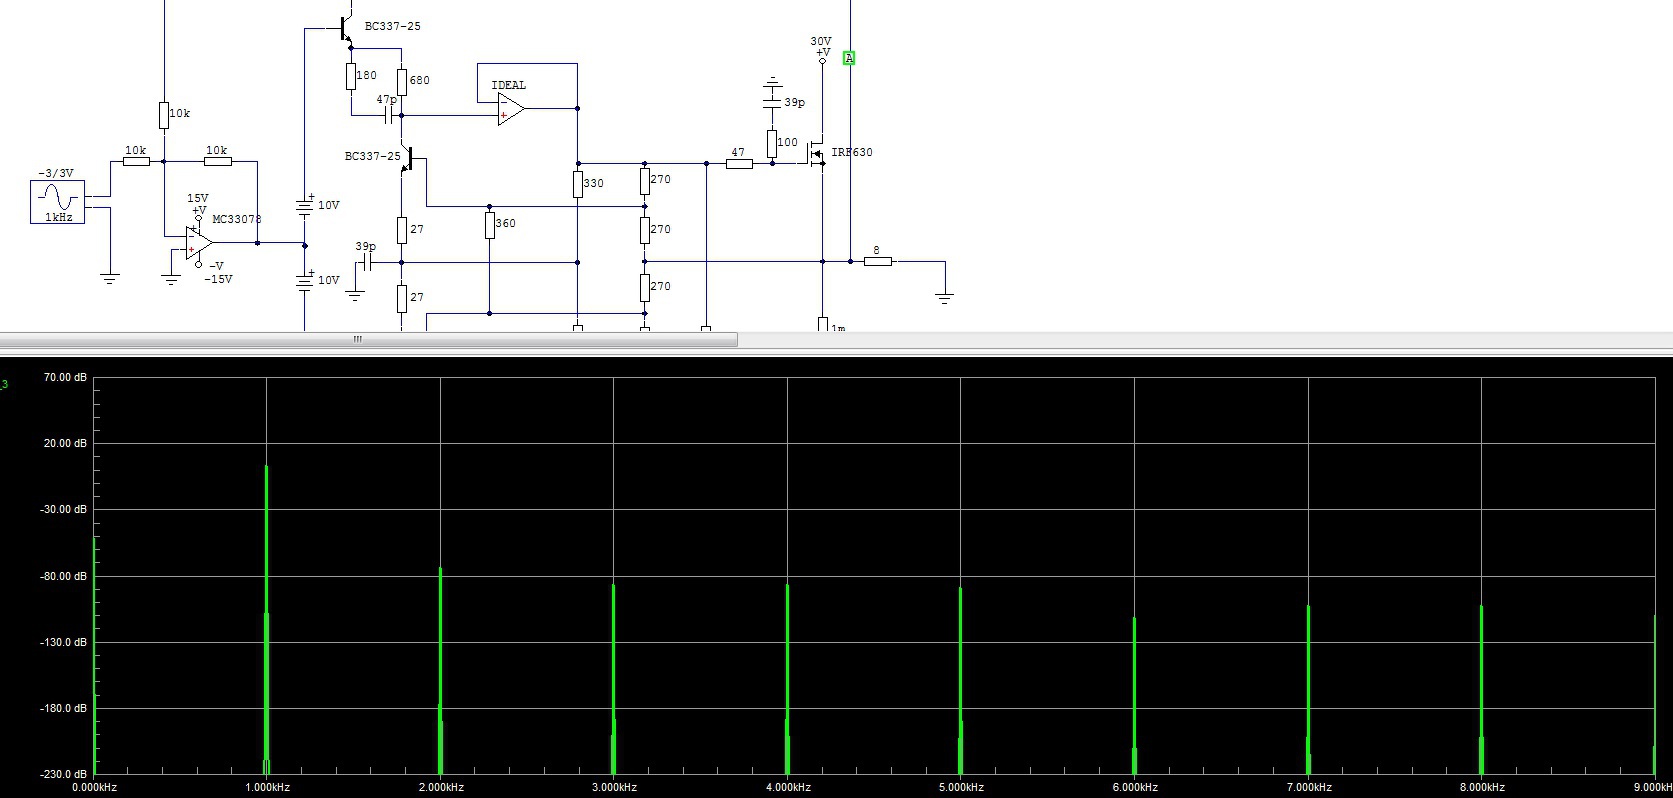Click the 8.000kHz harmonic peak

click(x=1481, y=689)
